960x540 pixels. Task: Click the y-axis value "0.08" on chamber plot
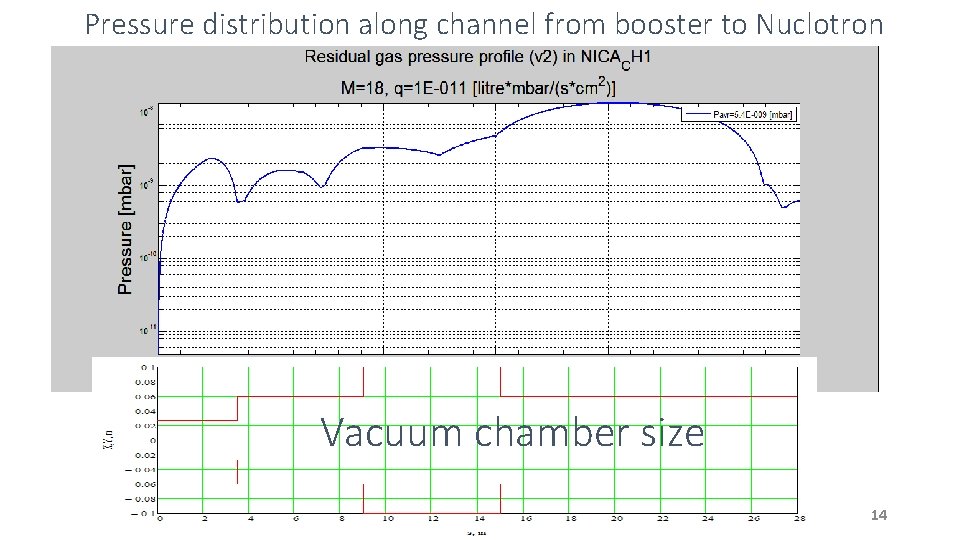tap(145, 382)
